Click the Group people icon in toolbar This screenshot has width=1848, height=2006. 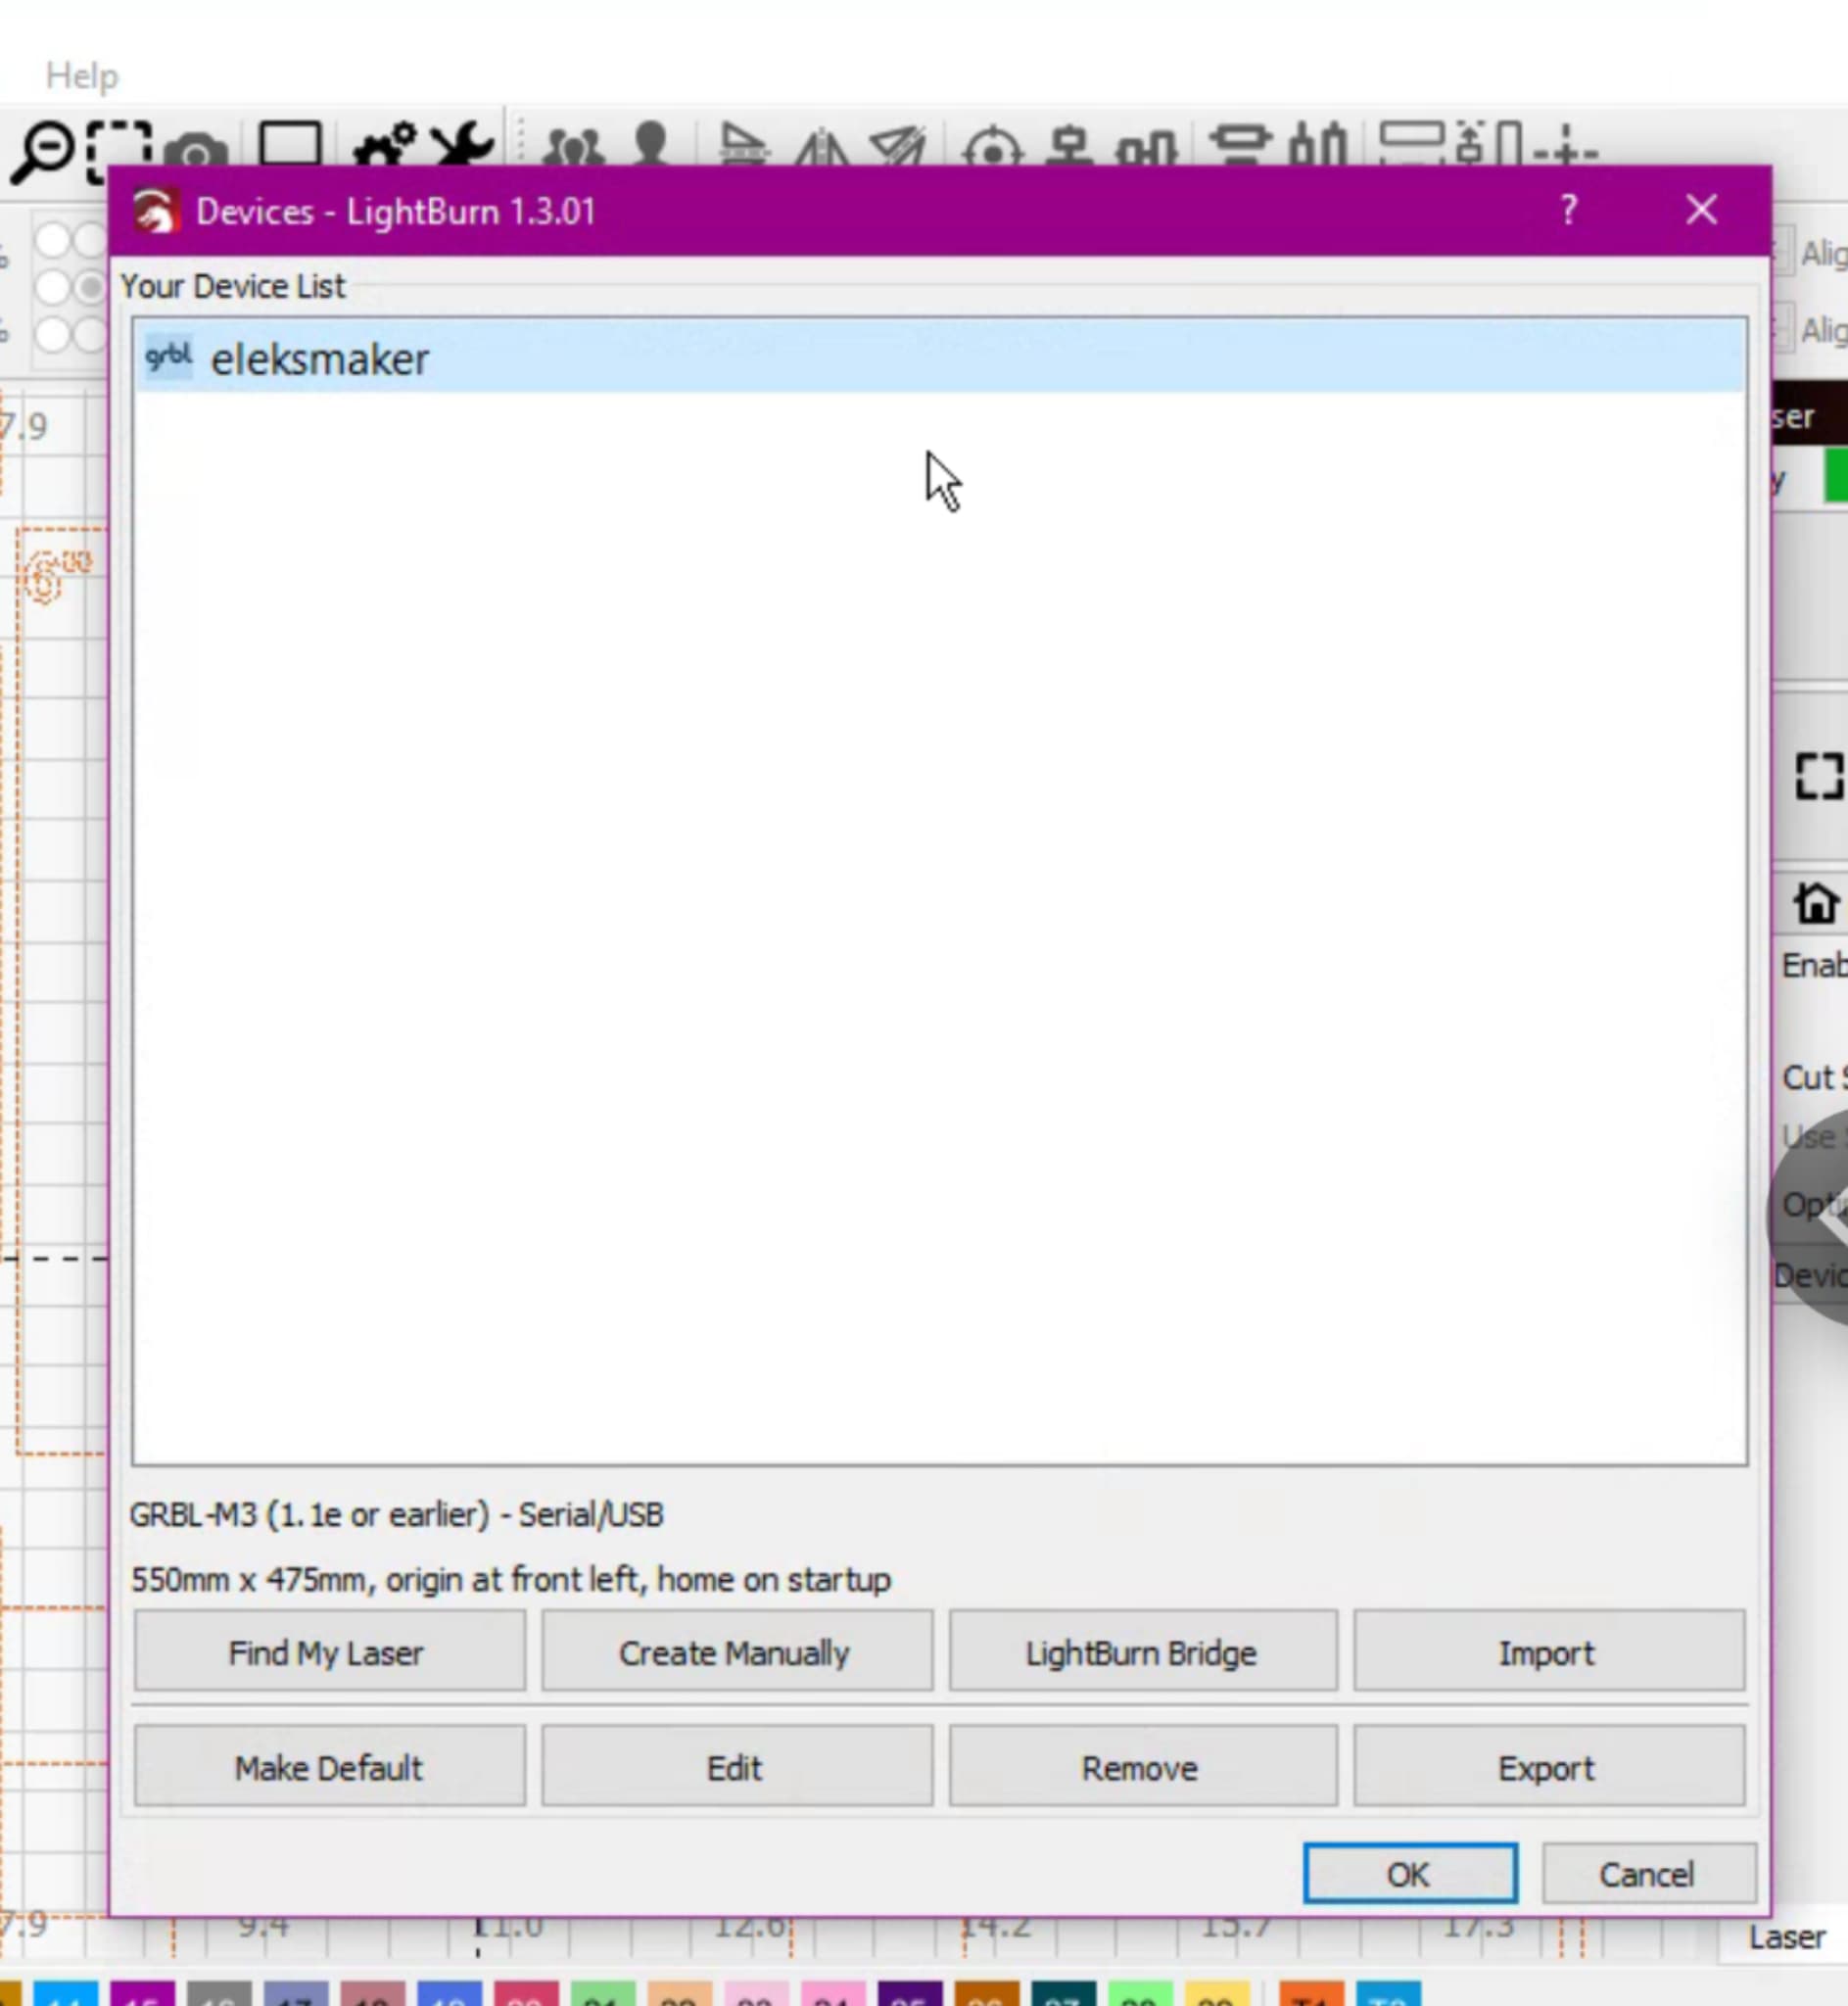(x=573, y=146)
